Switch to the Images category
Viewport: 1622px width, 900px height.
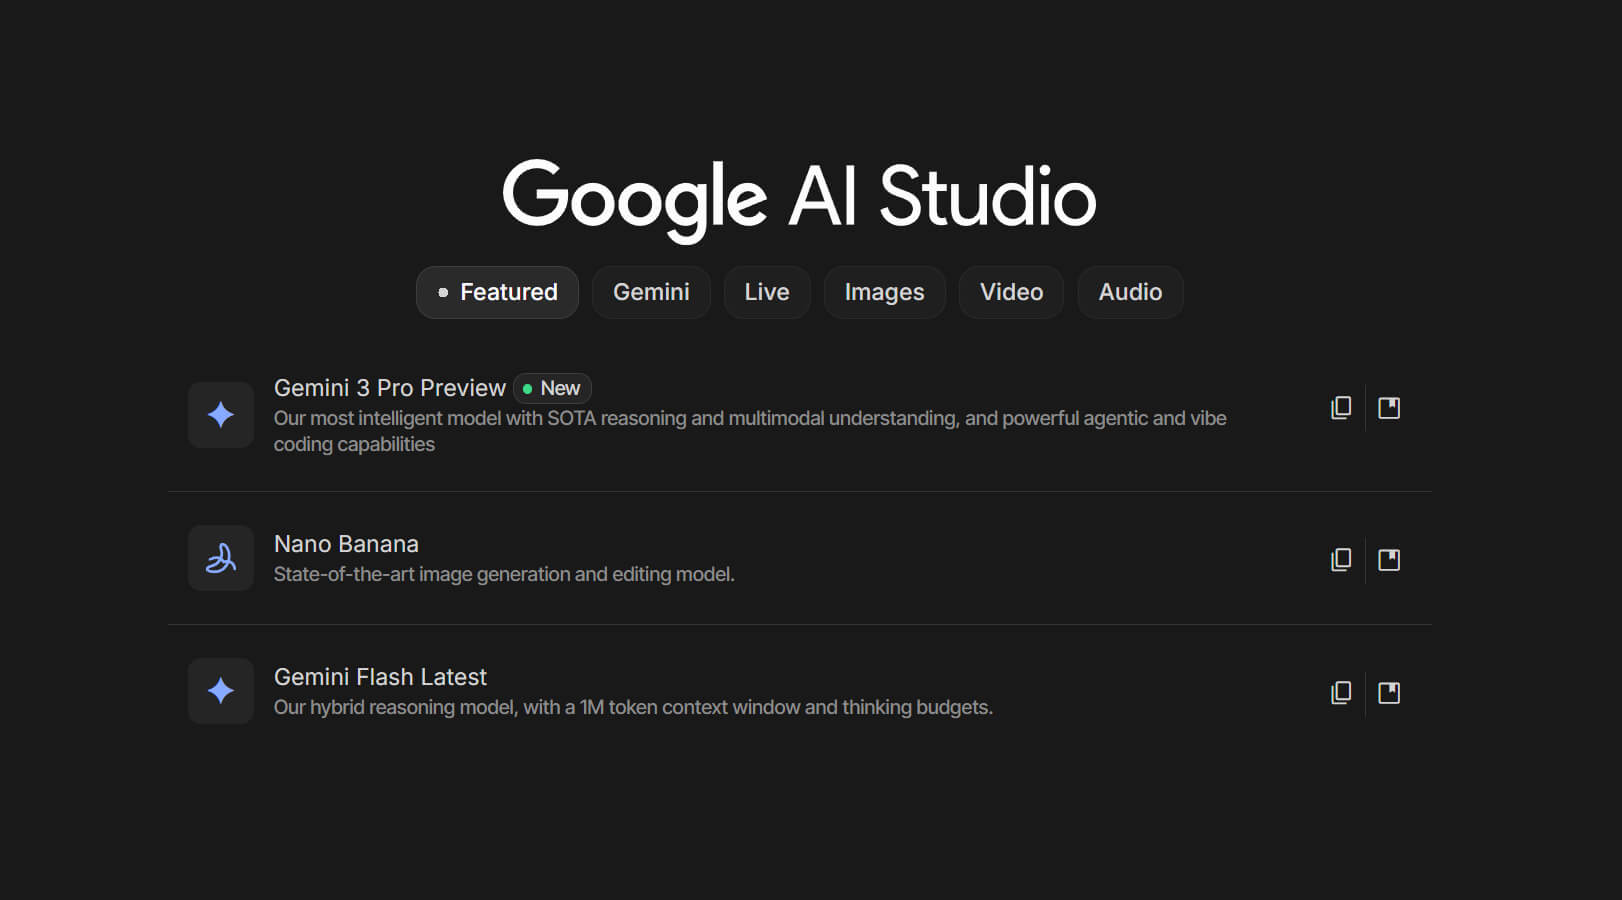pos(884,292)
